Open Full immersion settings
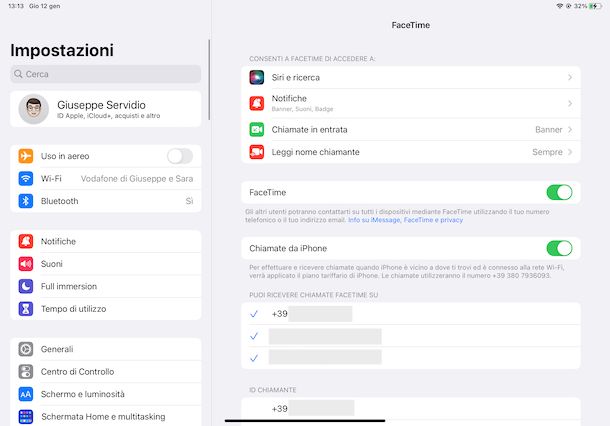The image size is (610, 426). coord(106,286)
